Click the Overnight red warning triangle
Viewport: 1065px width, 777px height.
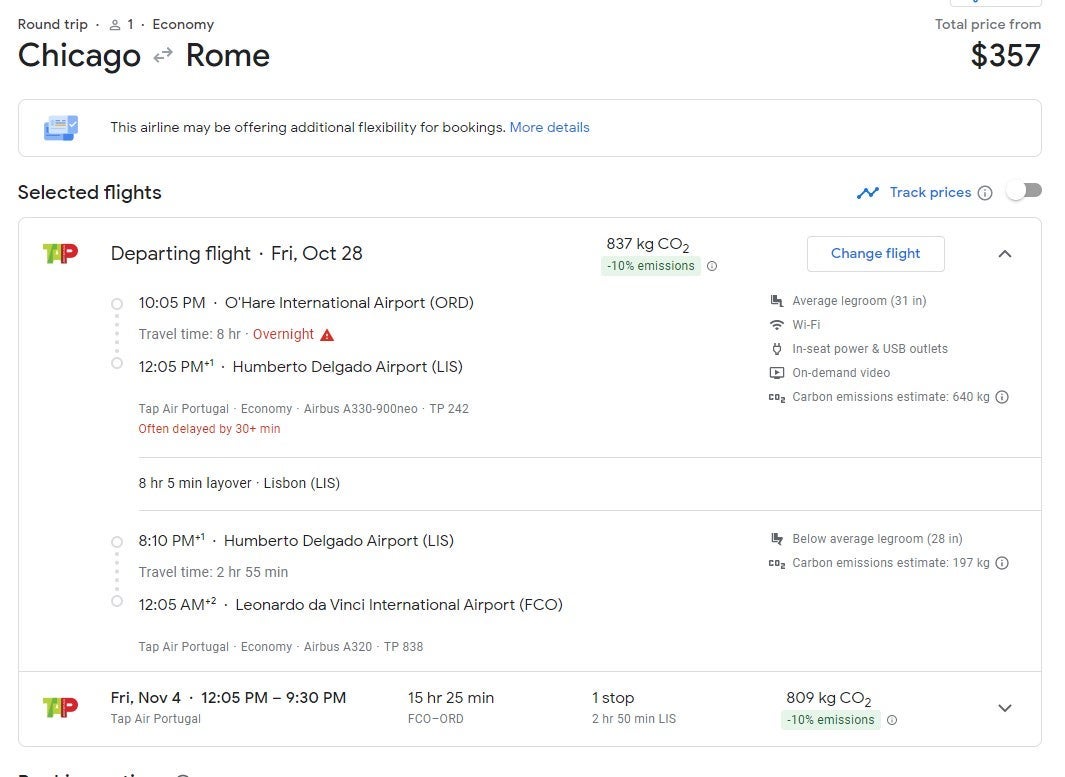pos(327,335)
